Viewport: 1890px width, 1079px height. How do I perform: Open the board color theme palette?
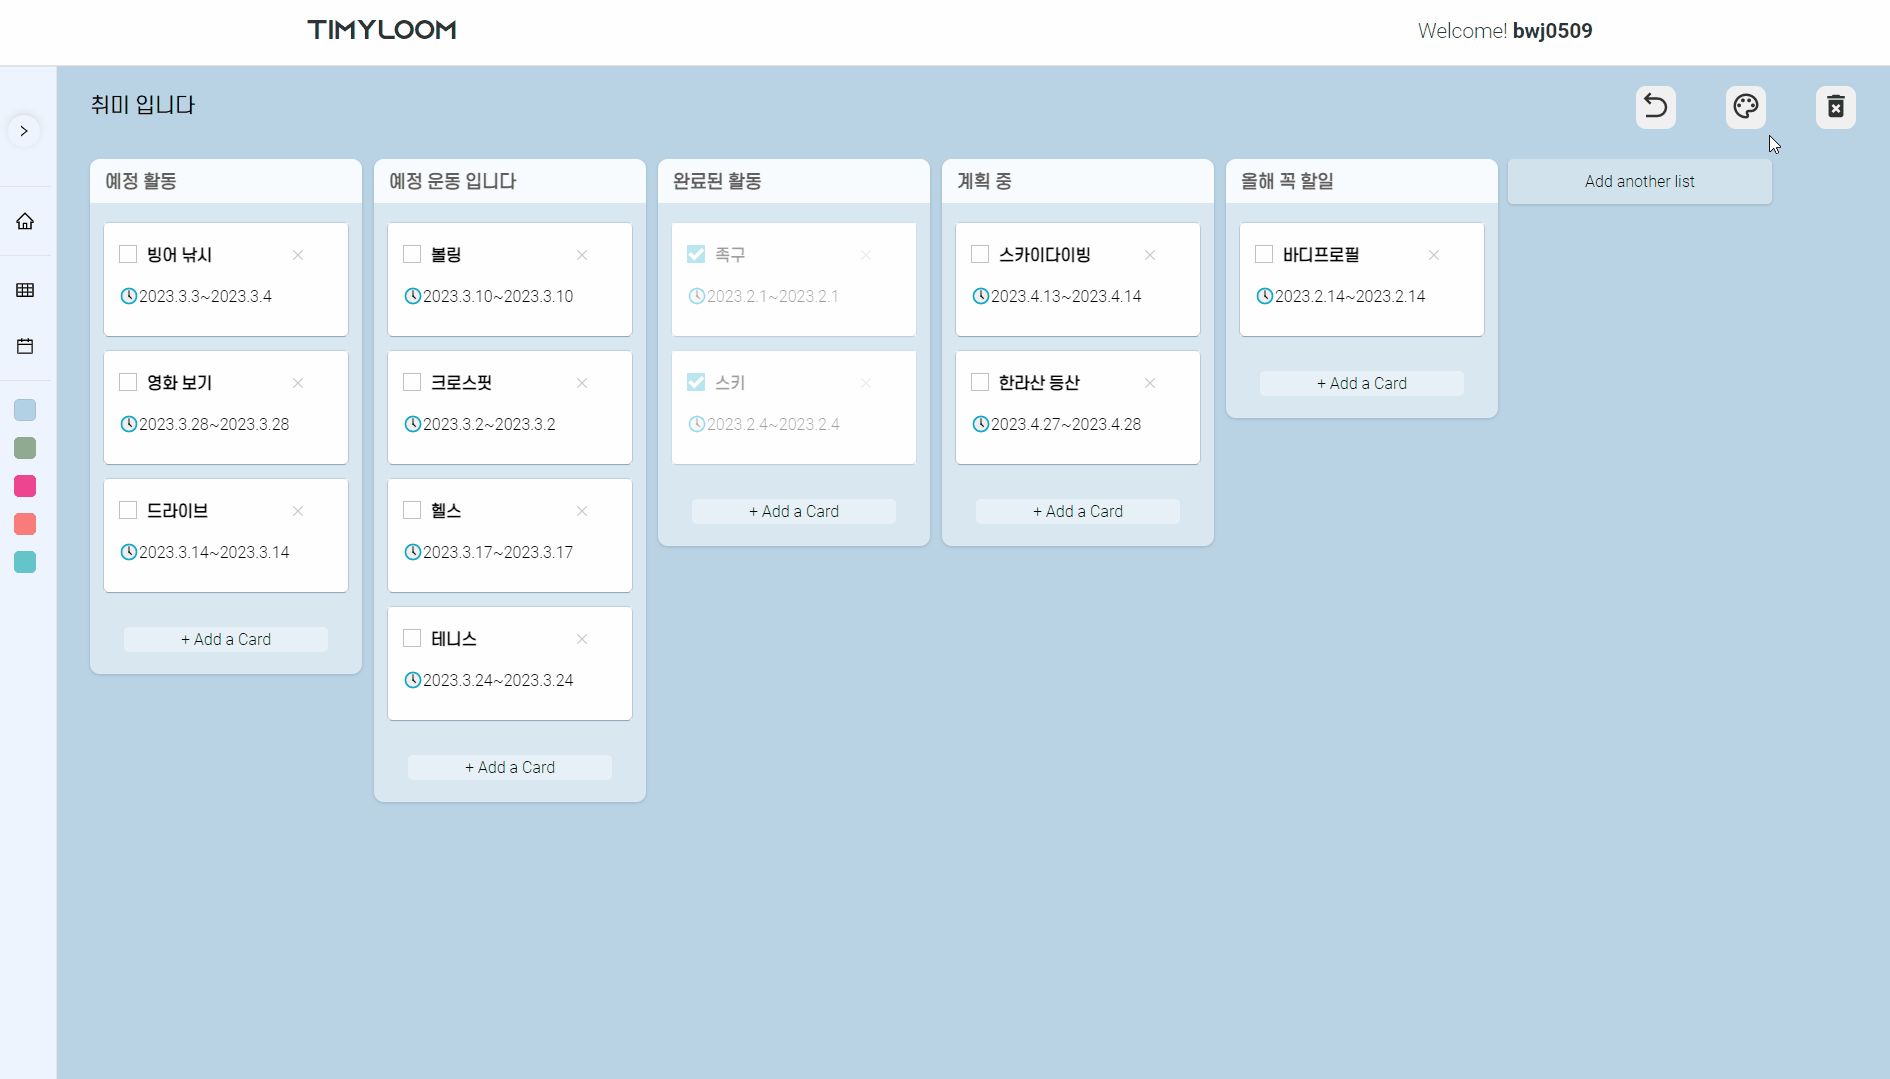point(1746,107)
